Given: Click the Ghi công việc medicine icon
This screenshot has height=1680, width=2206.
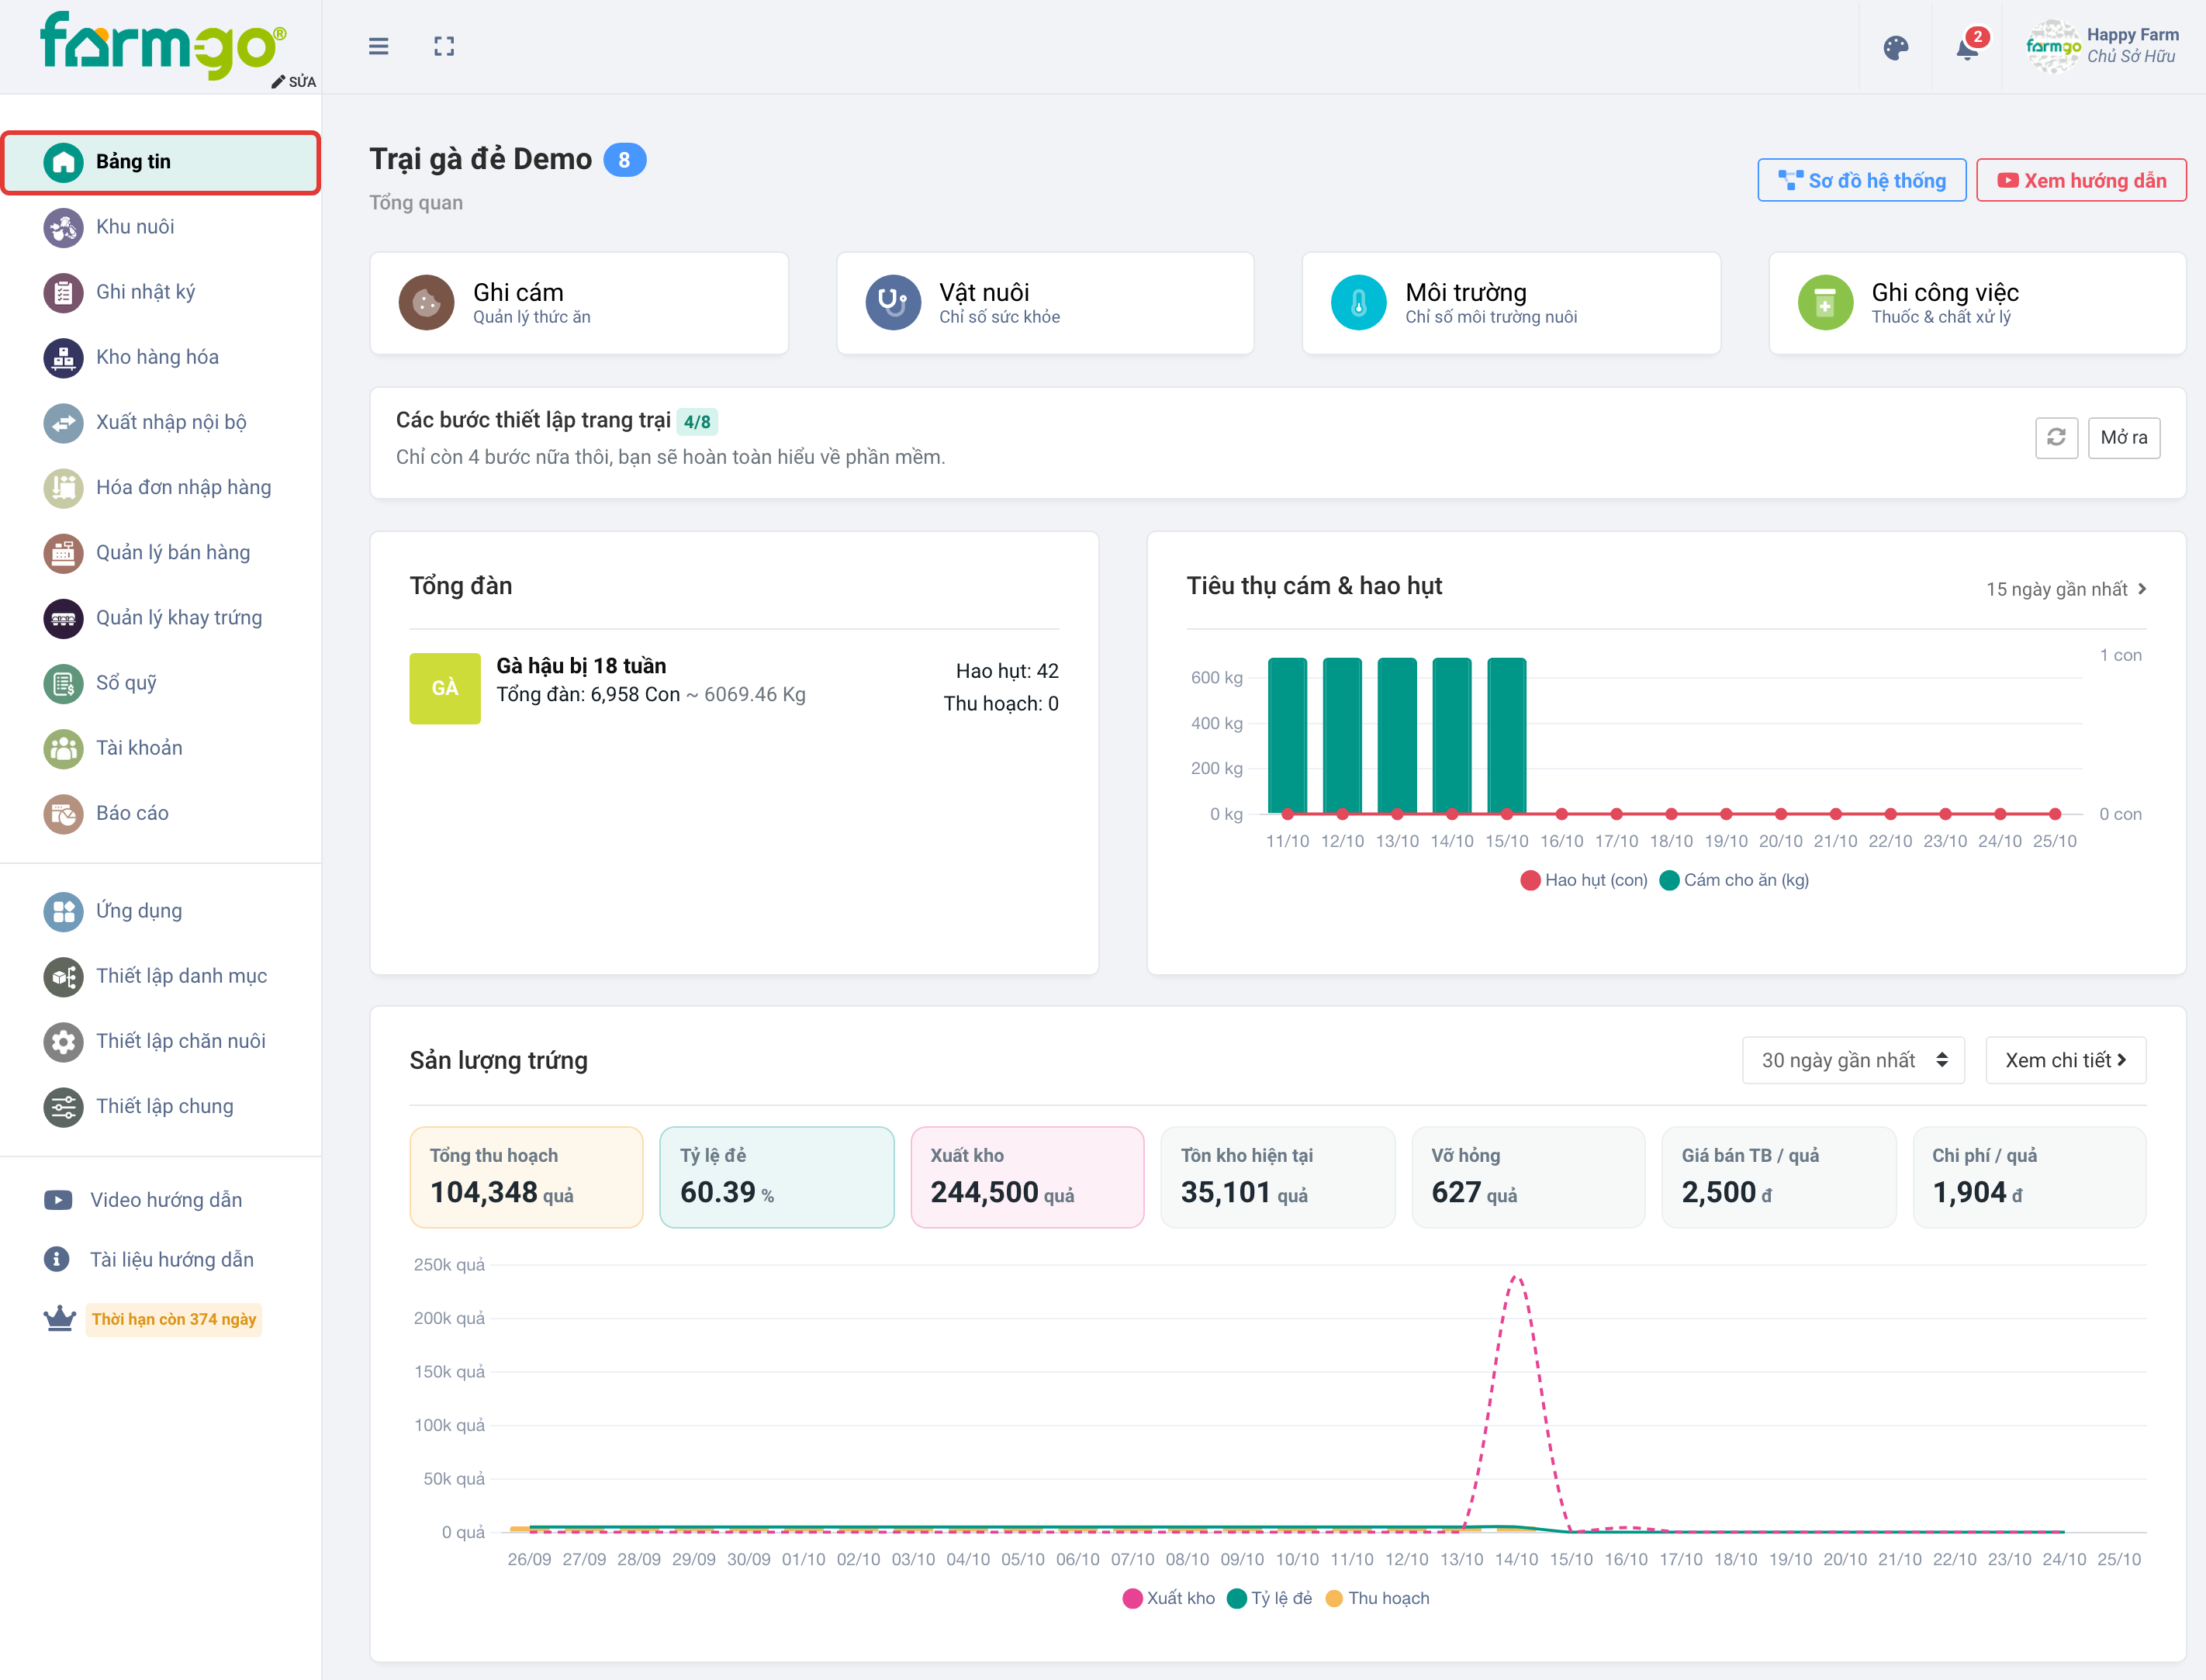Looking at the screenshot, I should [x=1825, y=302].
